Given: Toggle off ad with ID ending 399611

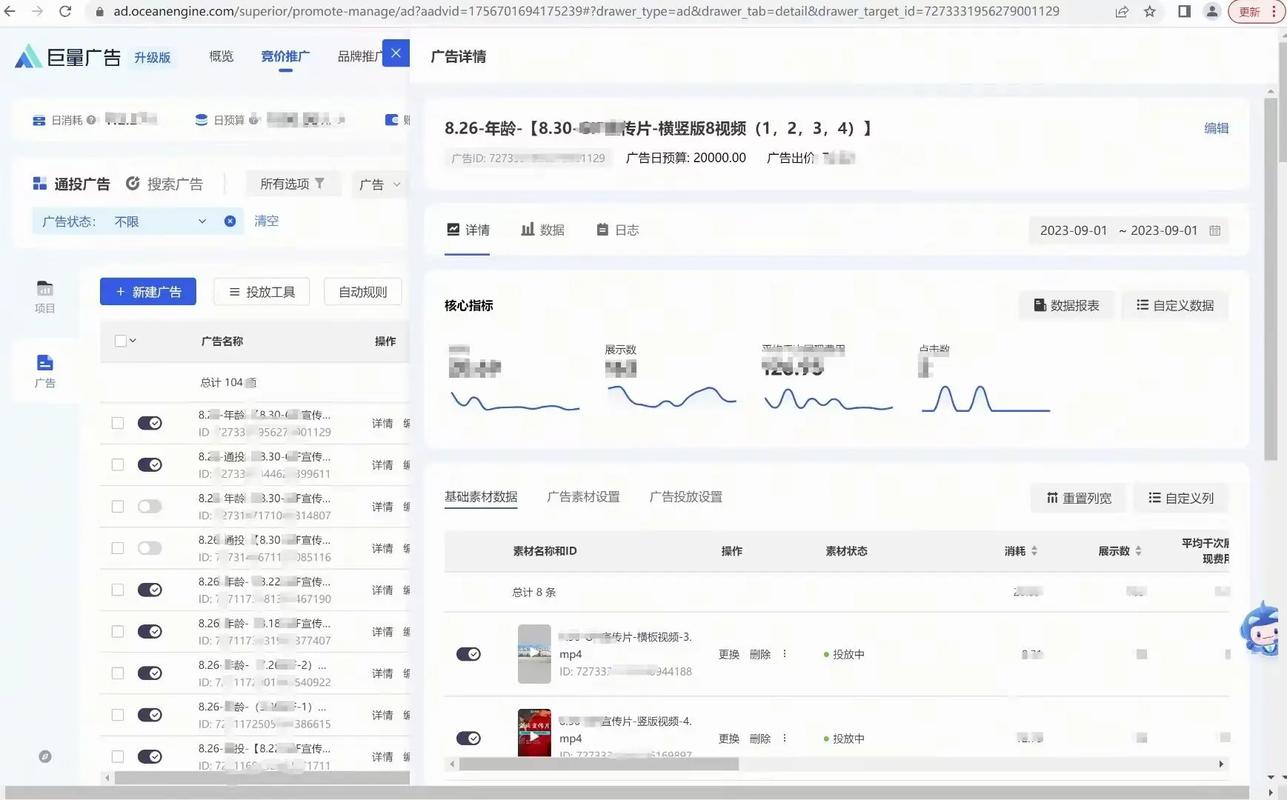Looking at the screenshot, I should 149,465.
